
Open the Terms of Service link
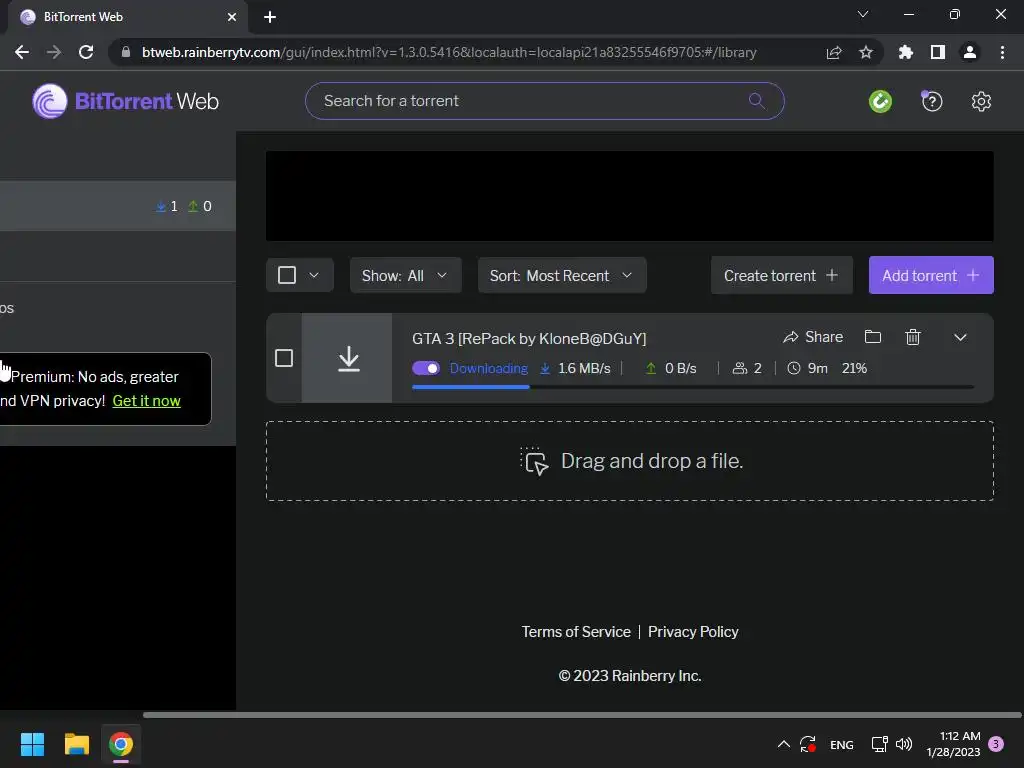click(576, 632)
